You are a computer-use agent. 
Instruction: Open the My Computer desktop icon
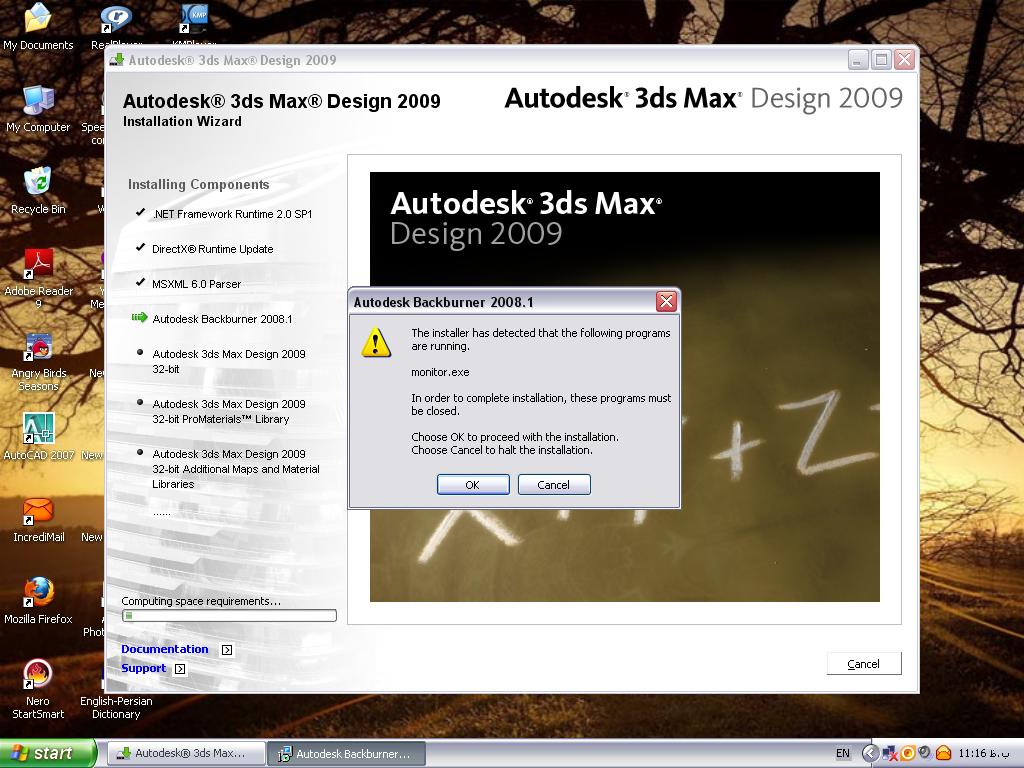pos(38,102)
